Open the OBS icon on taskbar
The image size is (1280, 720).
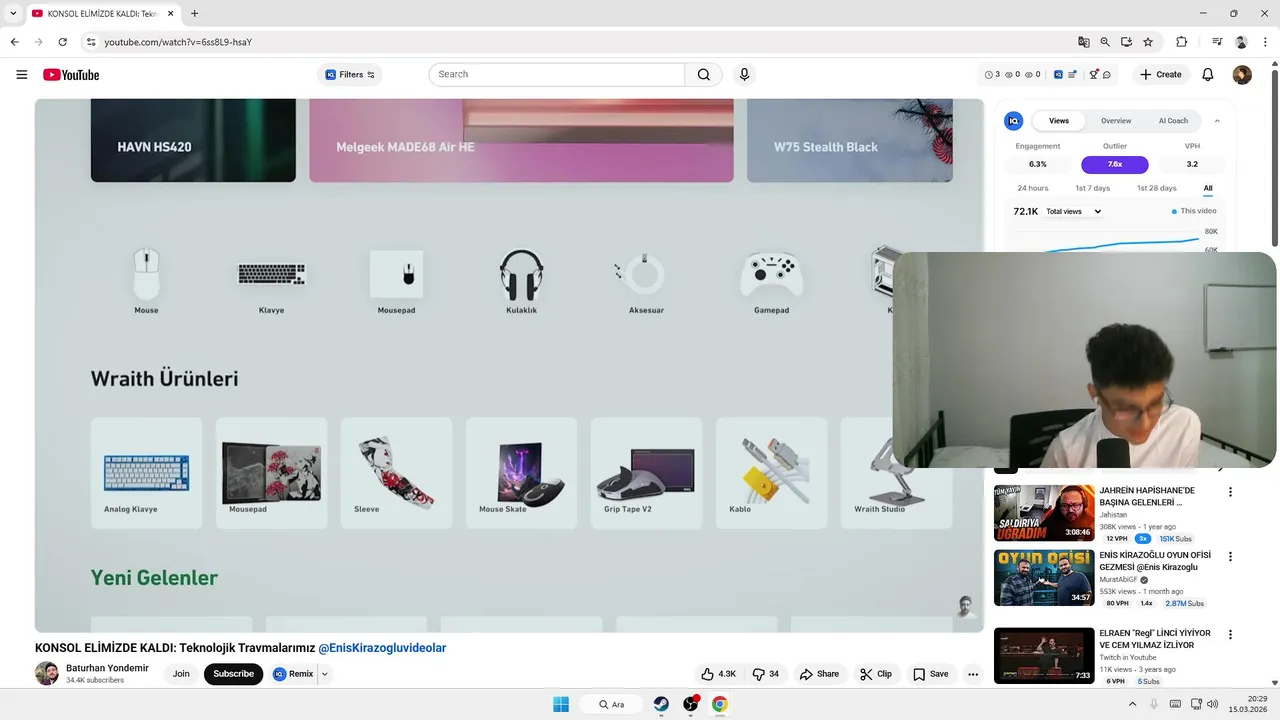click(x=690, y=704)
